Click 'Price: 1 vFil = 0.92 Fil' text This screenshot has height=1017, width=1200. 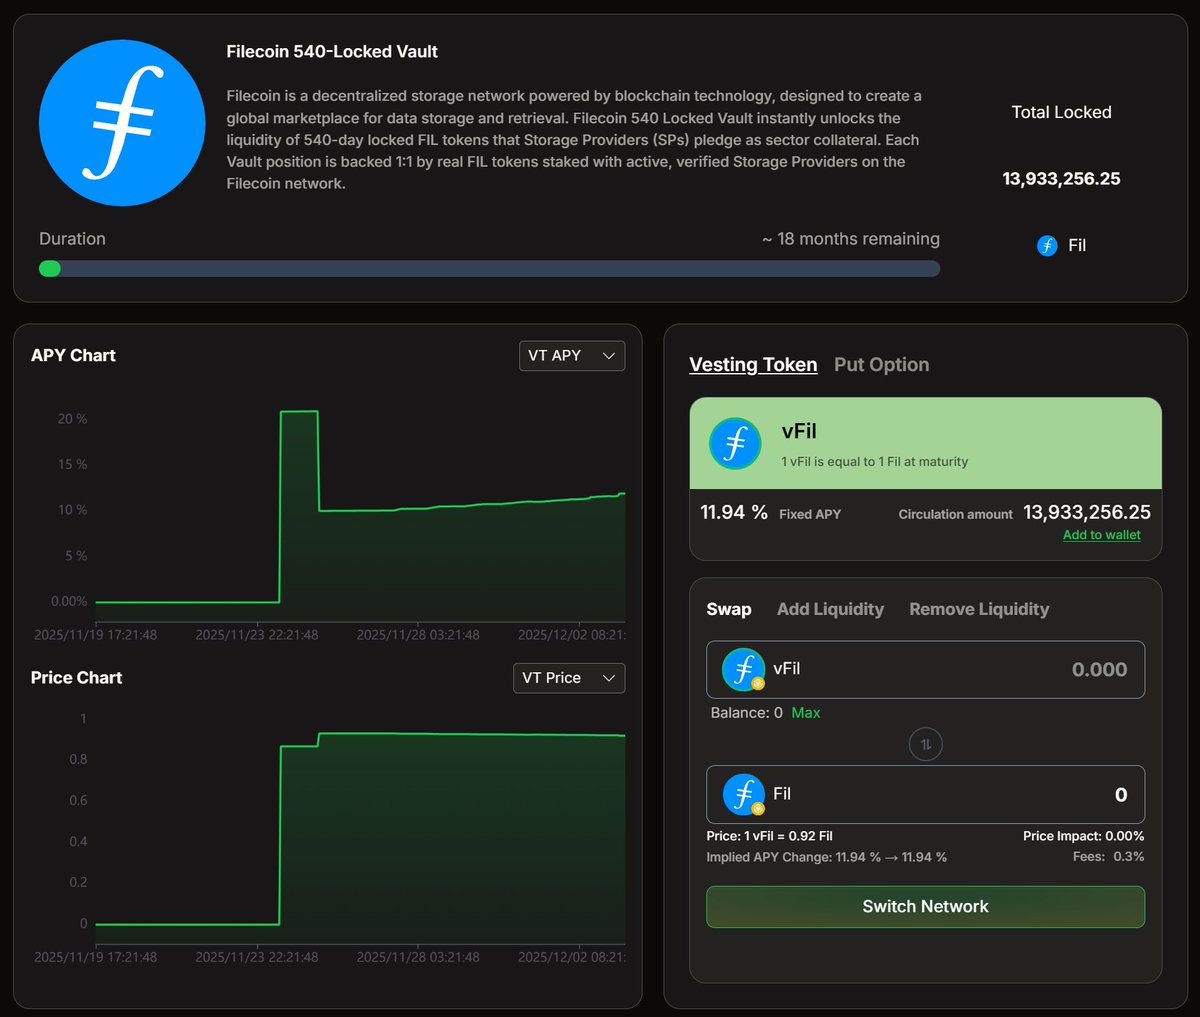(x=769, y=836)
